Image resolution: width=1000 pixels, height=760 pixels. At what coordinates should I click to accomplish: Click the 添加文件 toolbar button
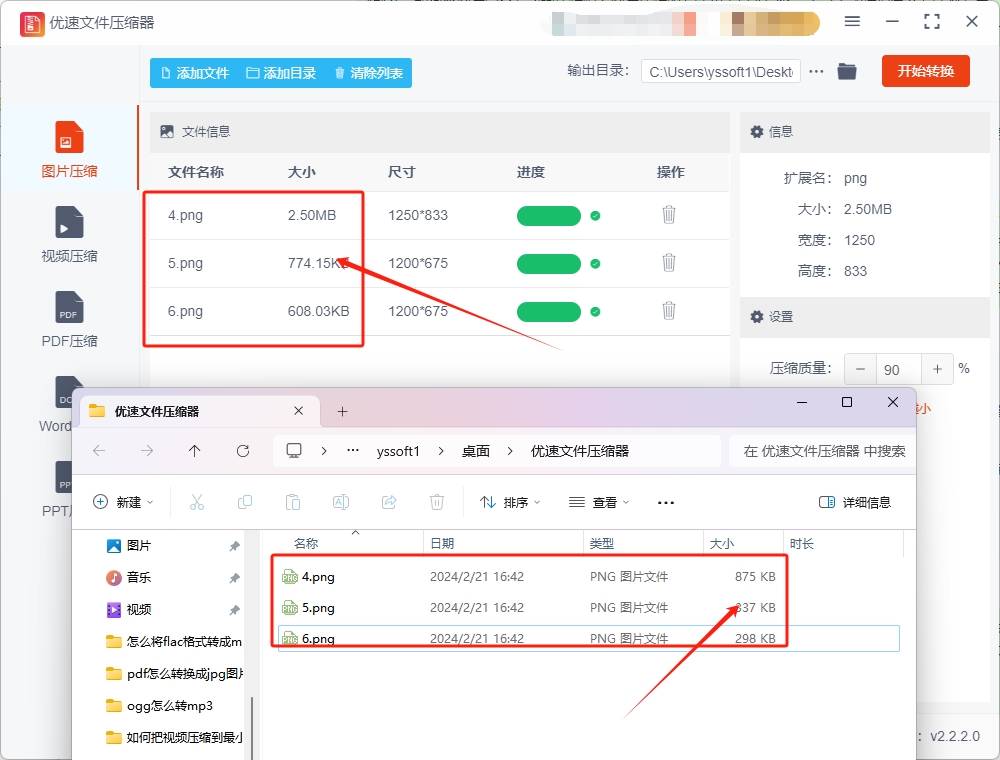[x=196, y=72]
